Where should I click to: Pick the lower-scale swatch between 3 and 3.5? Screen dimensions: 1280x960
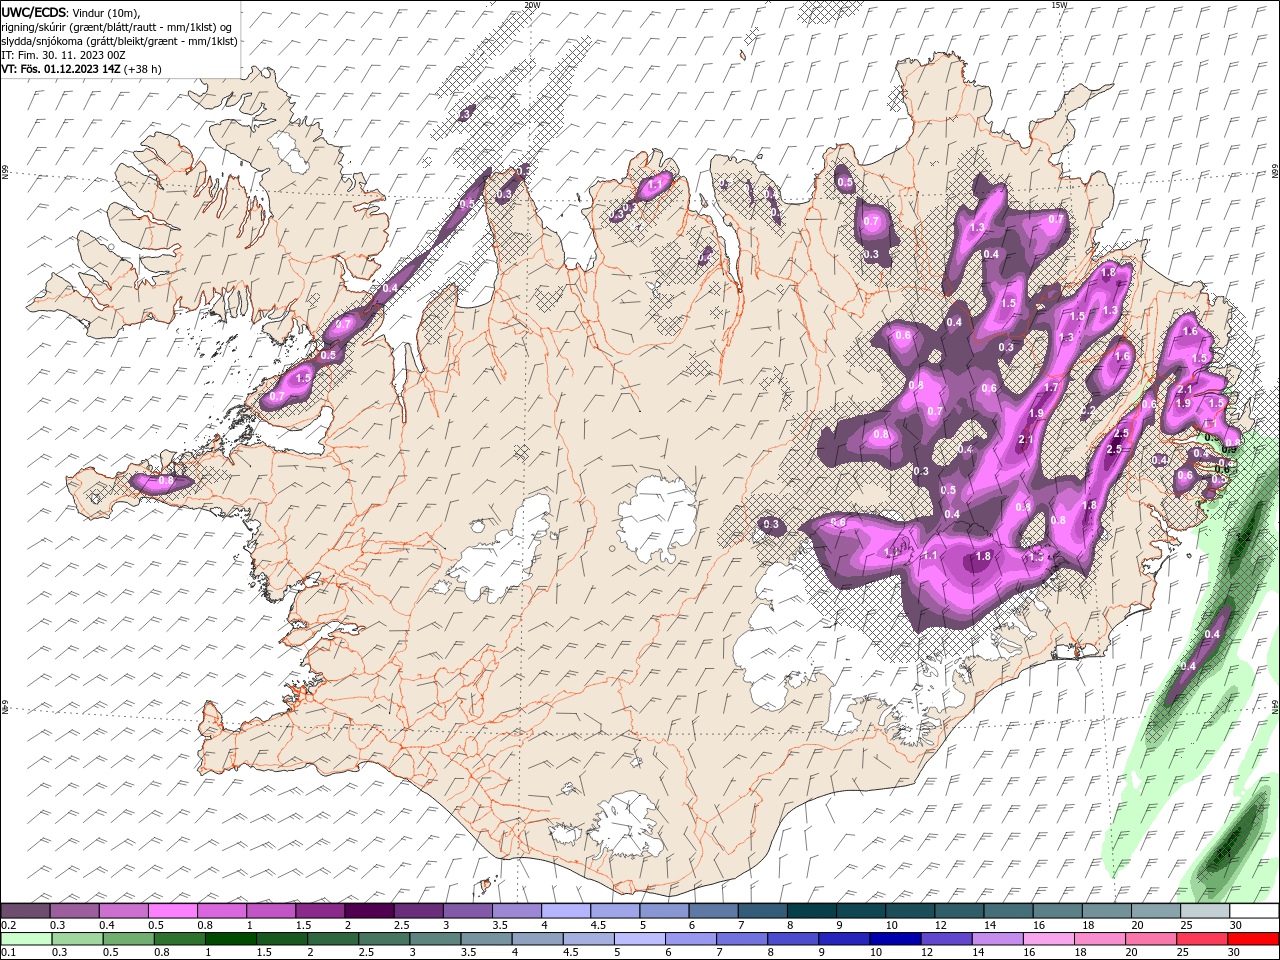pos(436,939)
